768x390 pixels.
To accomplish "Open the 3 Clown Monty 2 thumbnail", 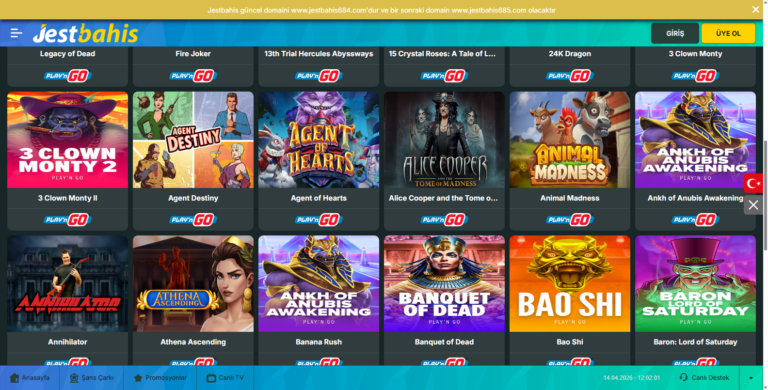I will click(68, 140).
